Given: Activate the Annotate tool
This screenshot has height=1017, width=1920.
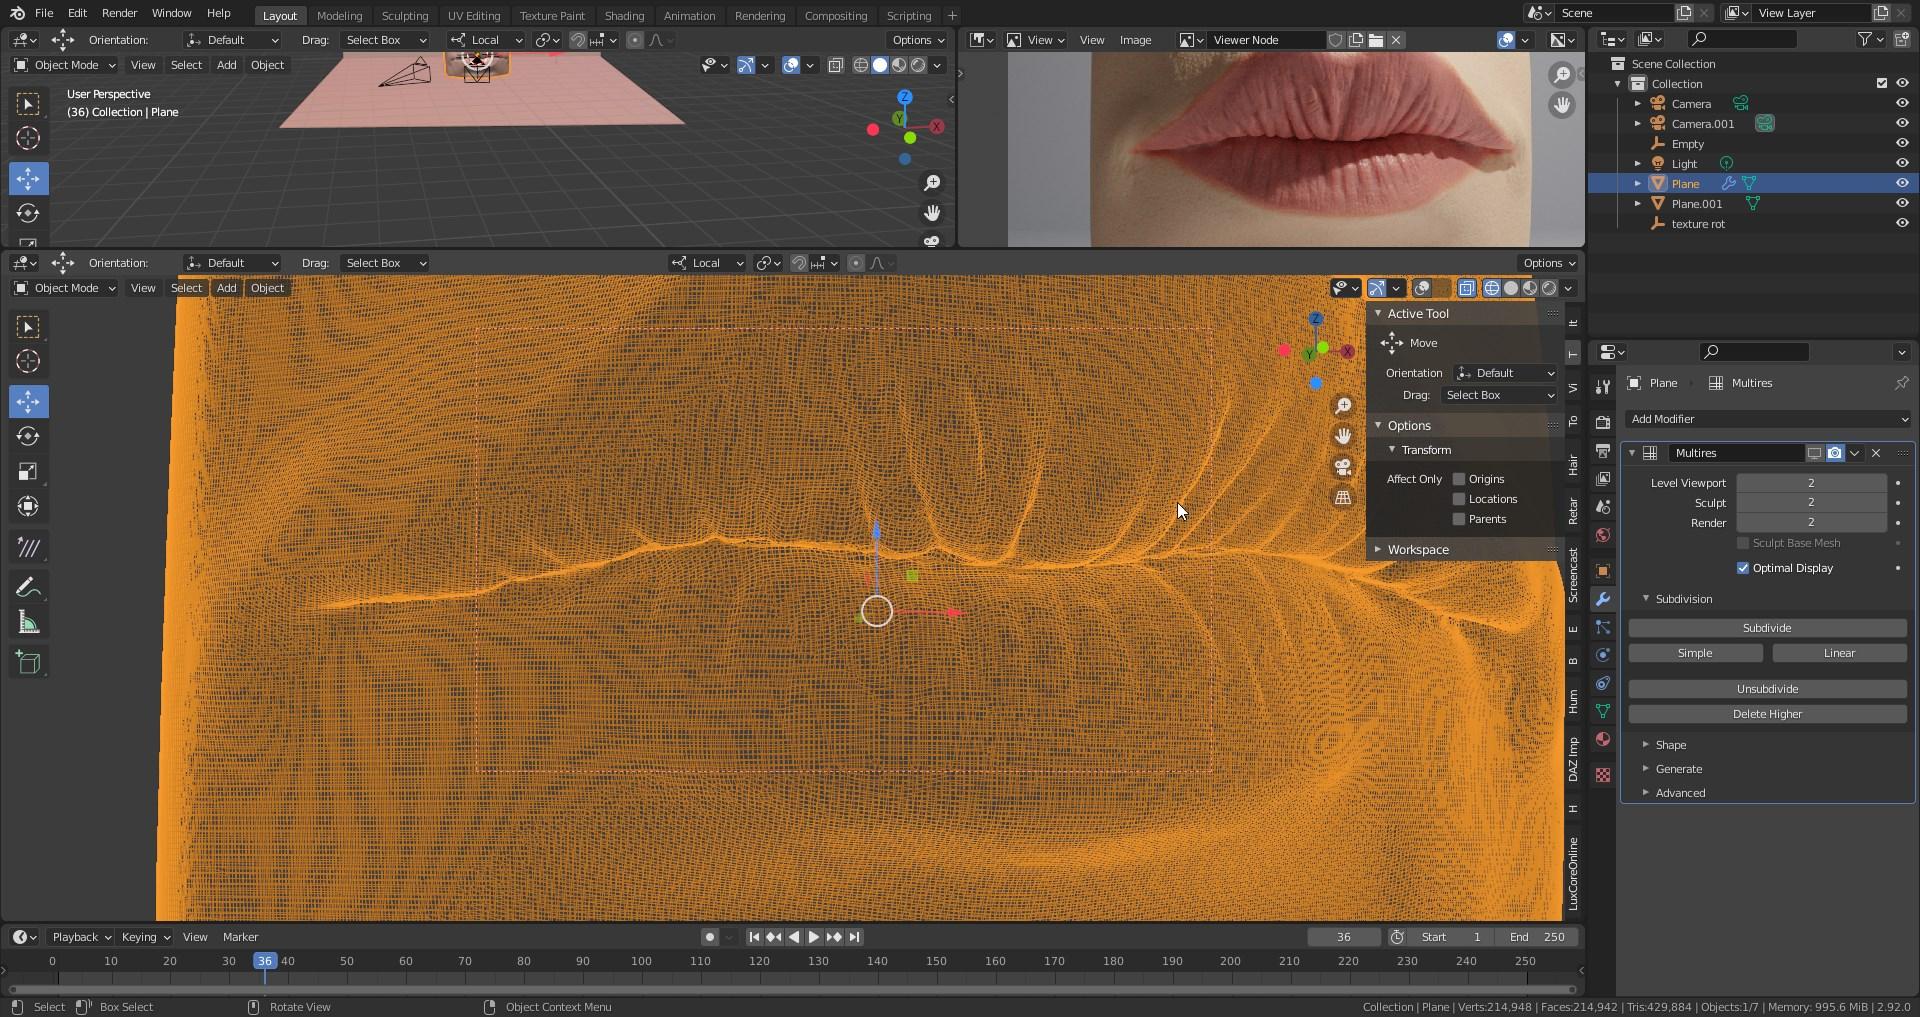Looking at the screenshot, I should 28,587.
